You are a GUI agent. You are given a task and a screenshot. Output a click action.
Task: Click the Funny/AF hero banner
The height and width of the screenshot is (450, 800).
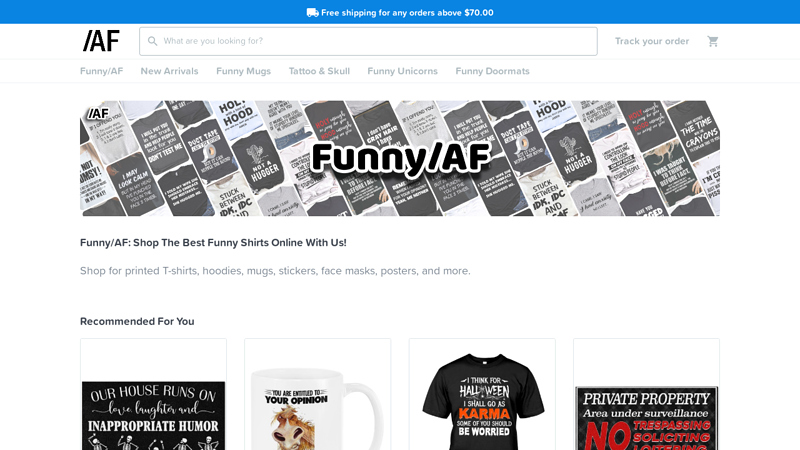point(400,158)
